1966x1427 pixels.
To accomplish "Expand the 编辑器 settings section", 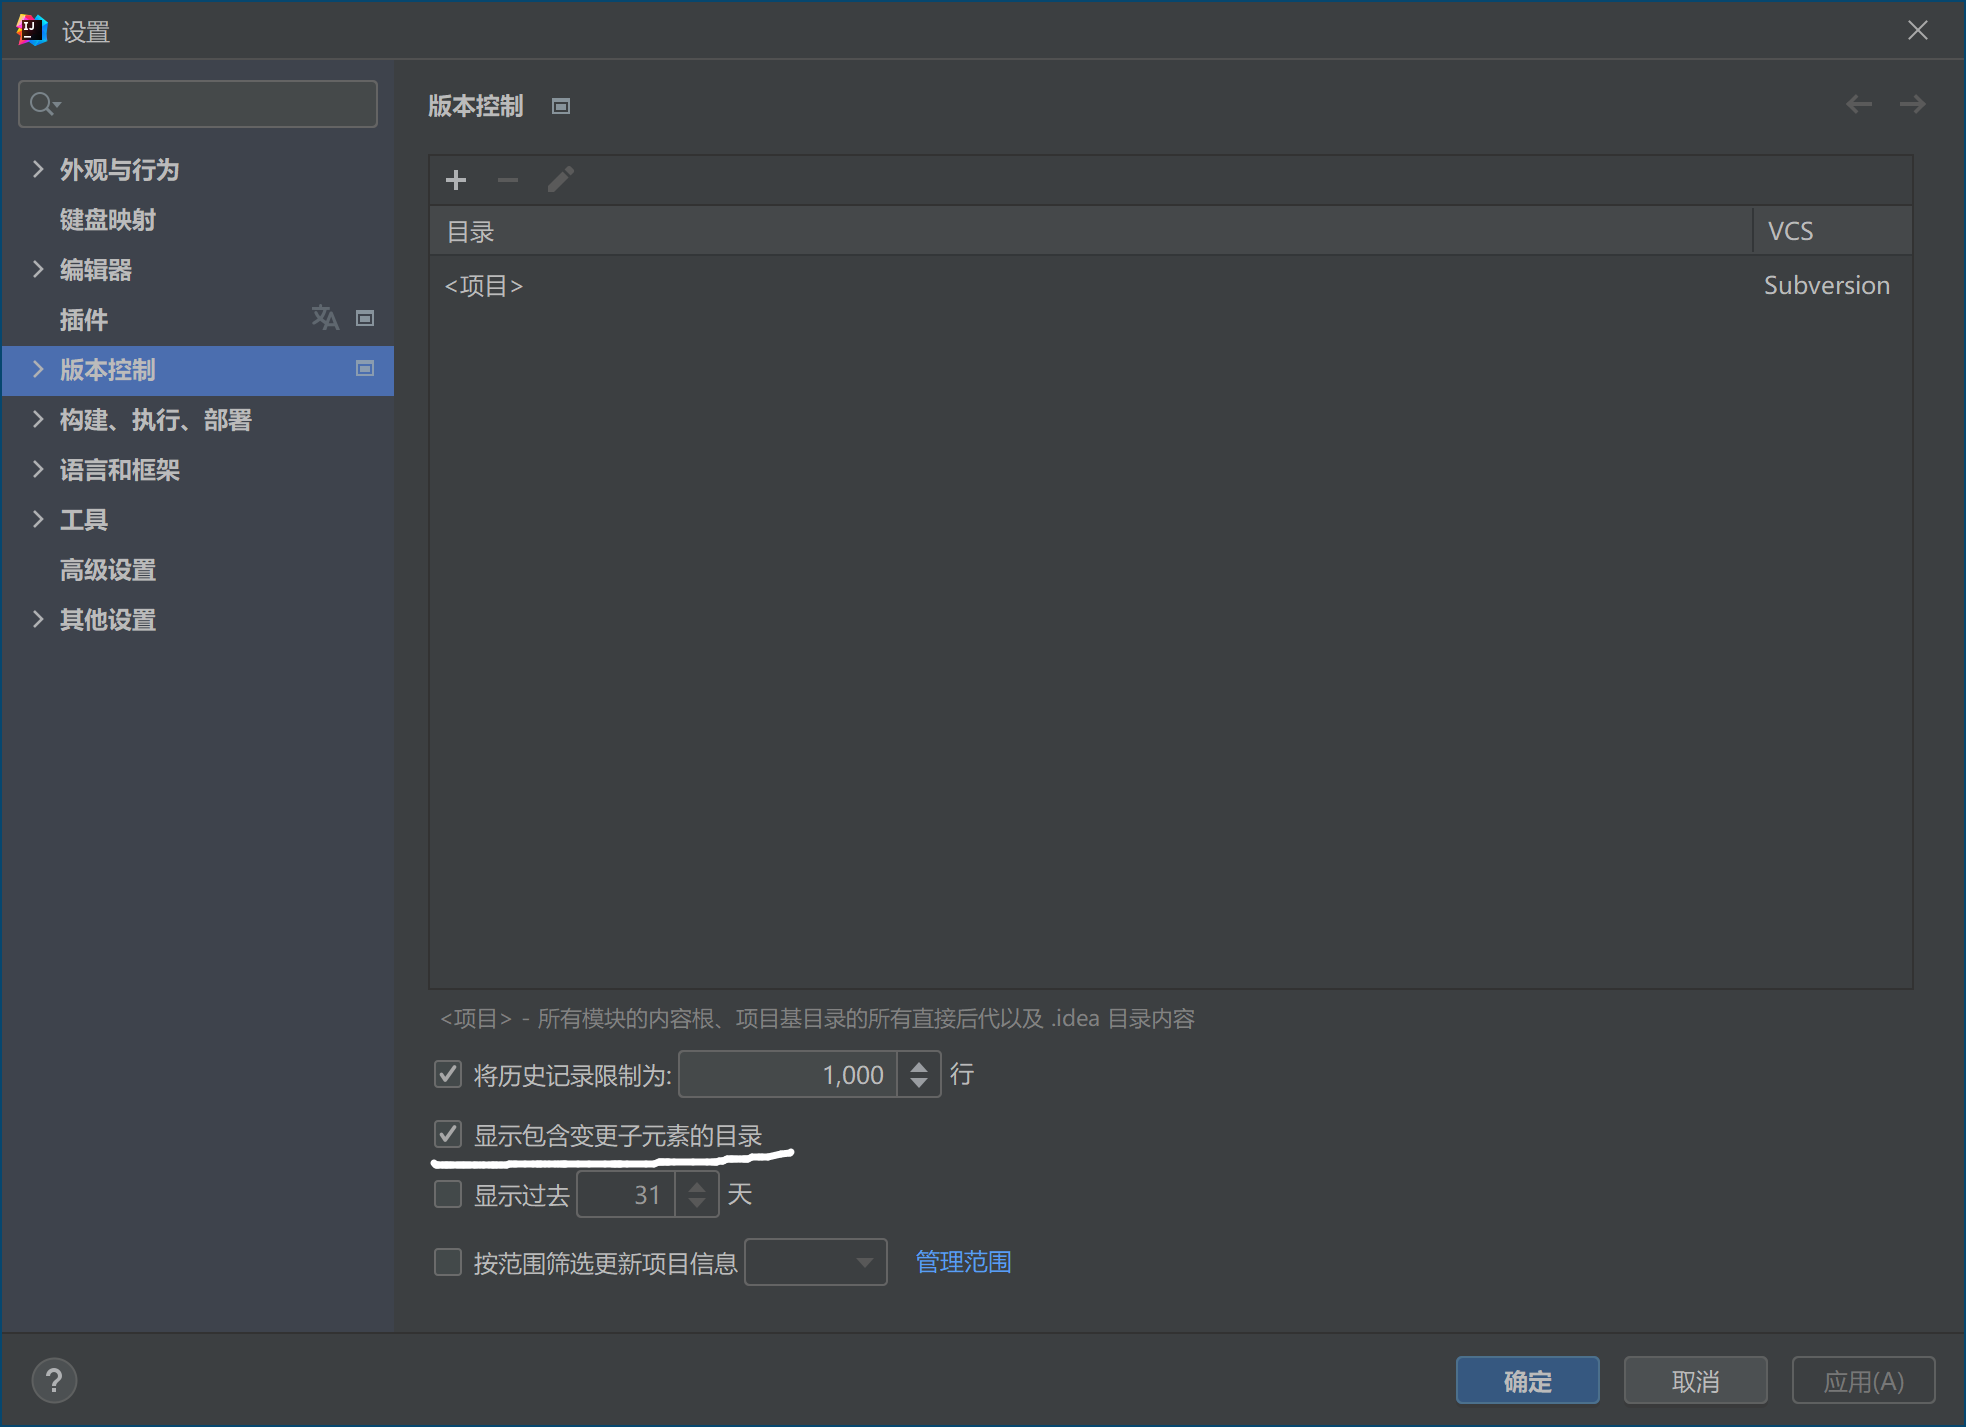I will point(38,269).
